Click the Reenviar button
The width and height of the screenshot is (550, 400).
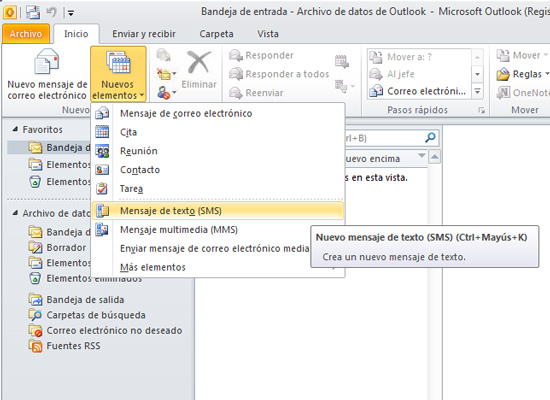256,93
